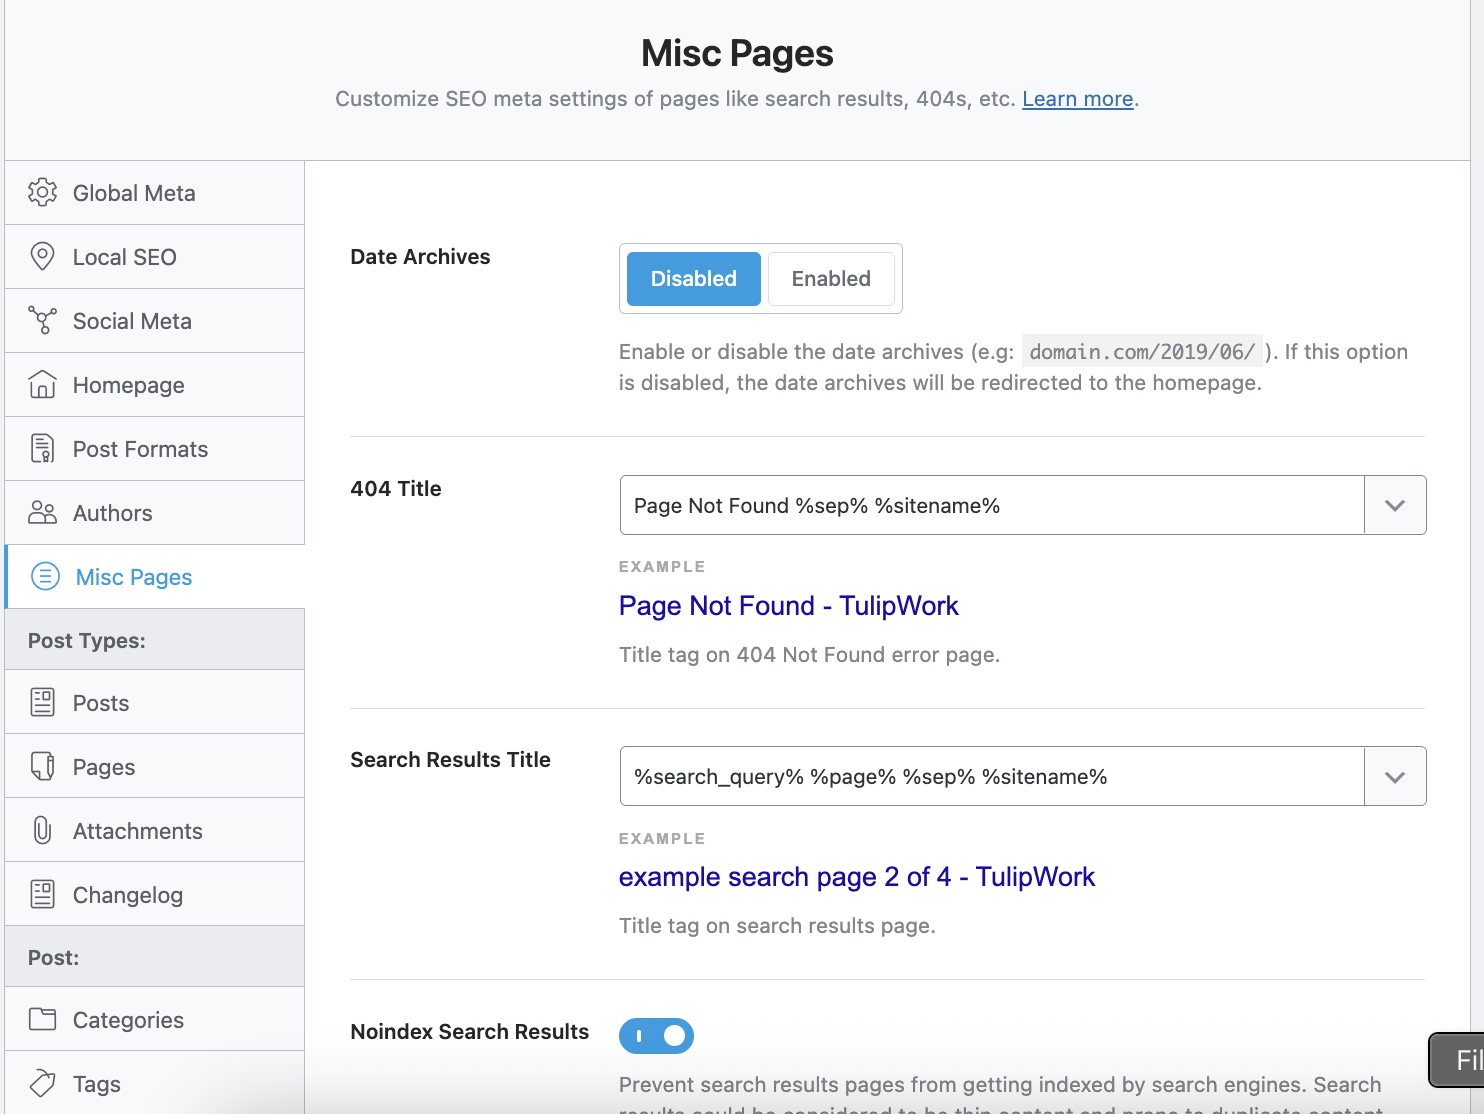The height and width of the screenshot is (1114, 1484).
Task: Select the Post Formats tab
Action: point(155,449)
